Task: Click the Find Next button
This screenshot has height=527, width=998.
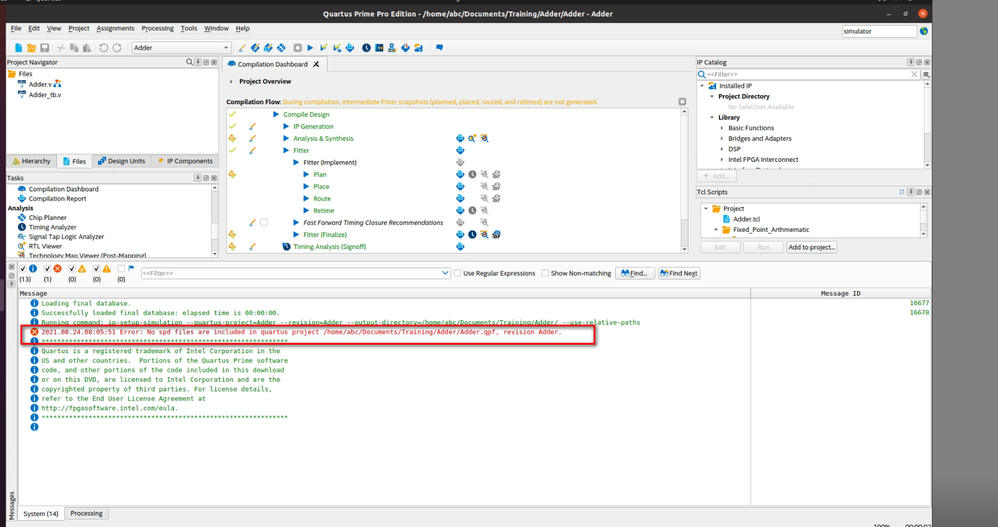Action: pos(679,273)
